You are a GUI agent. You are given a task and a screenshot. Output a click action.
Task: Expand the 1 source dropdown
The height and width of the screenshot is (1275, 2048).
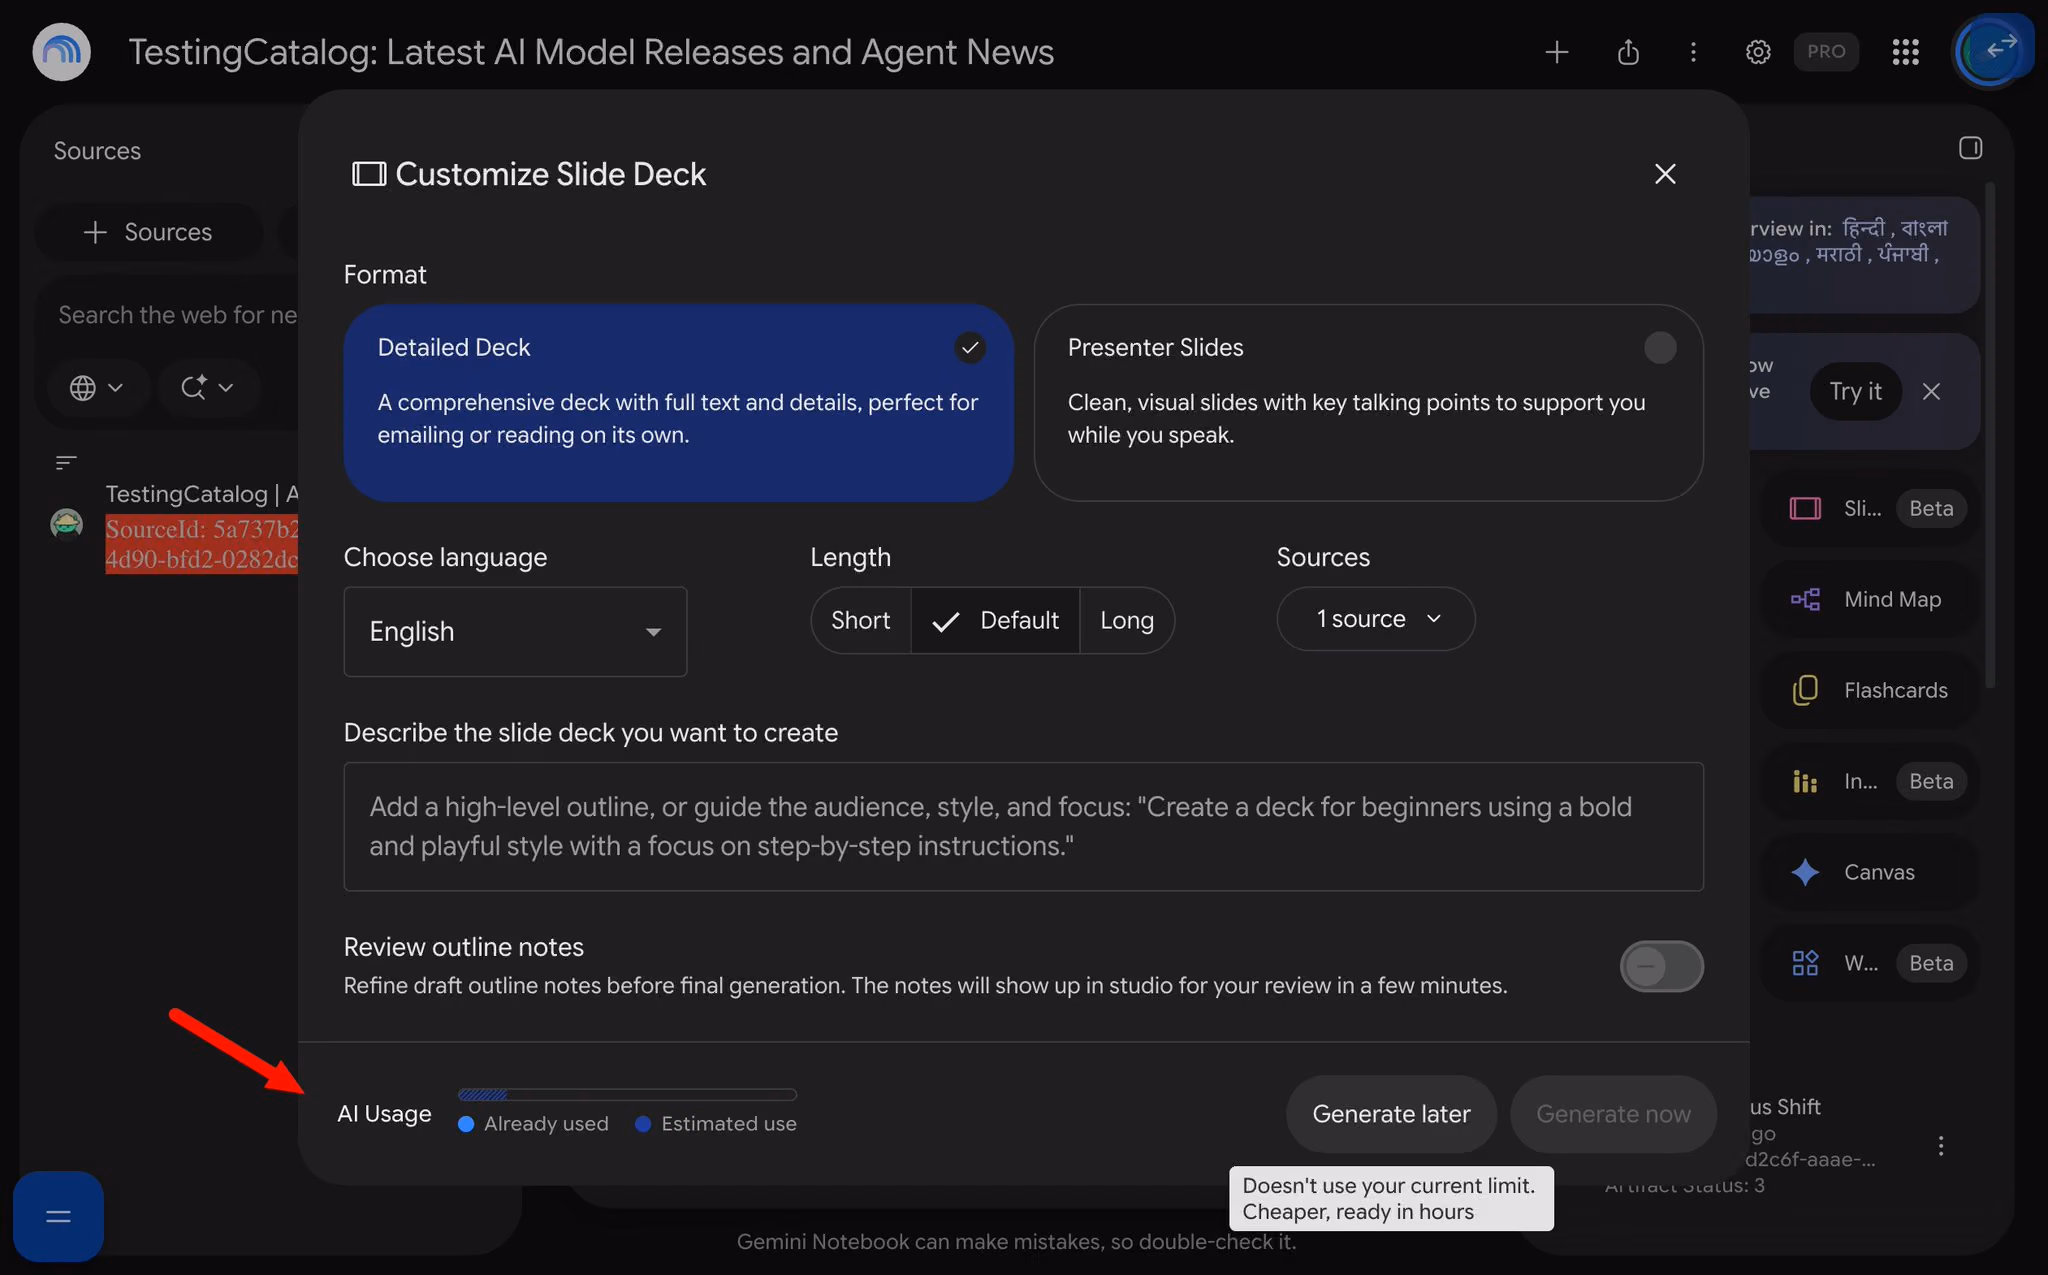pos(1375,619)
